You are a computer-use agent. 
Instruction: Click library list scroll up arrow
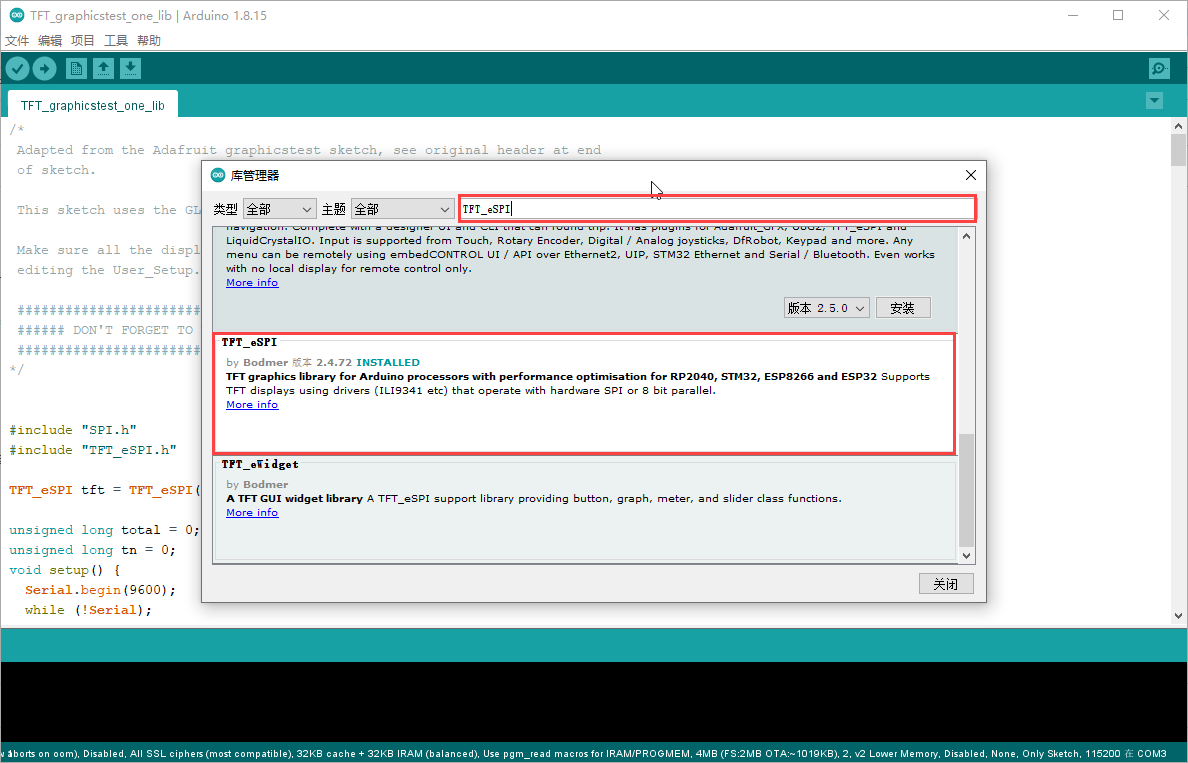(966, 236)
